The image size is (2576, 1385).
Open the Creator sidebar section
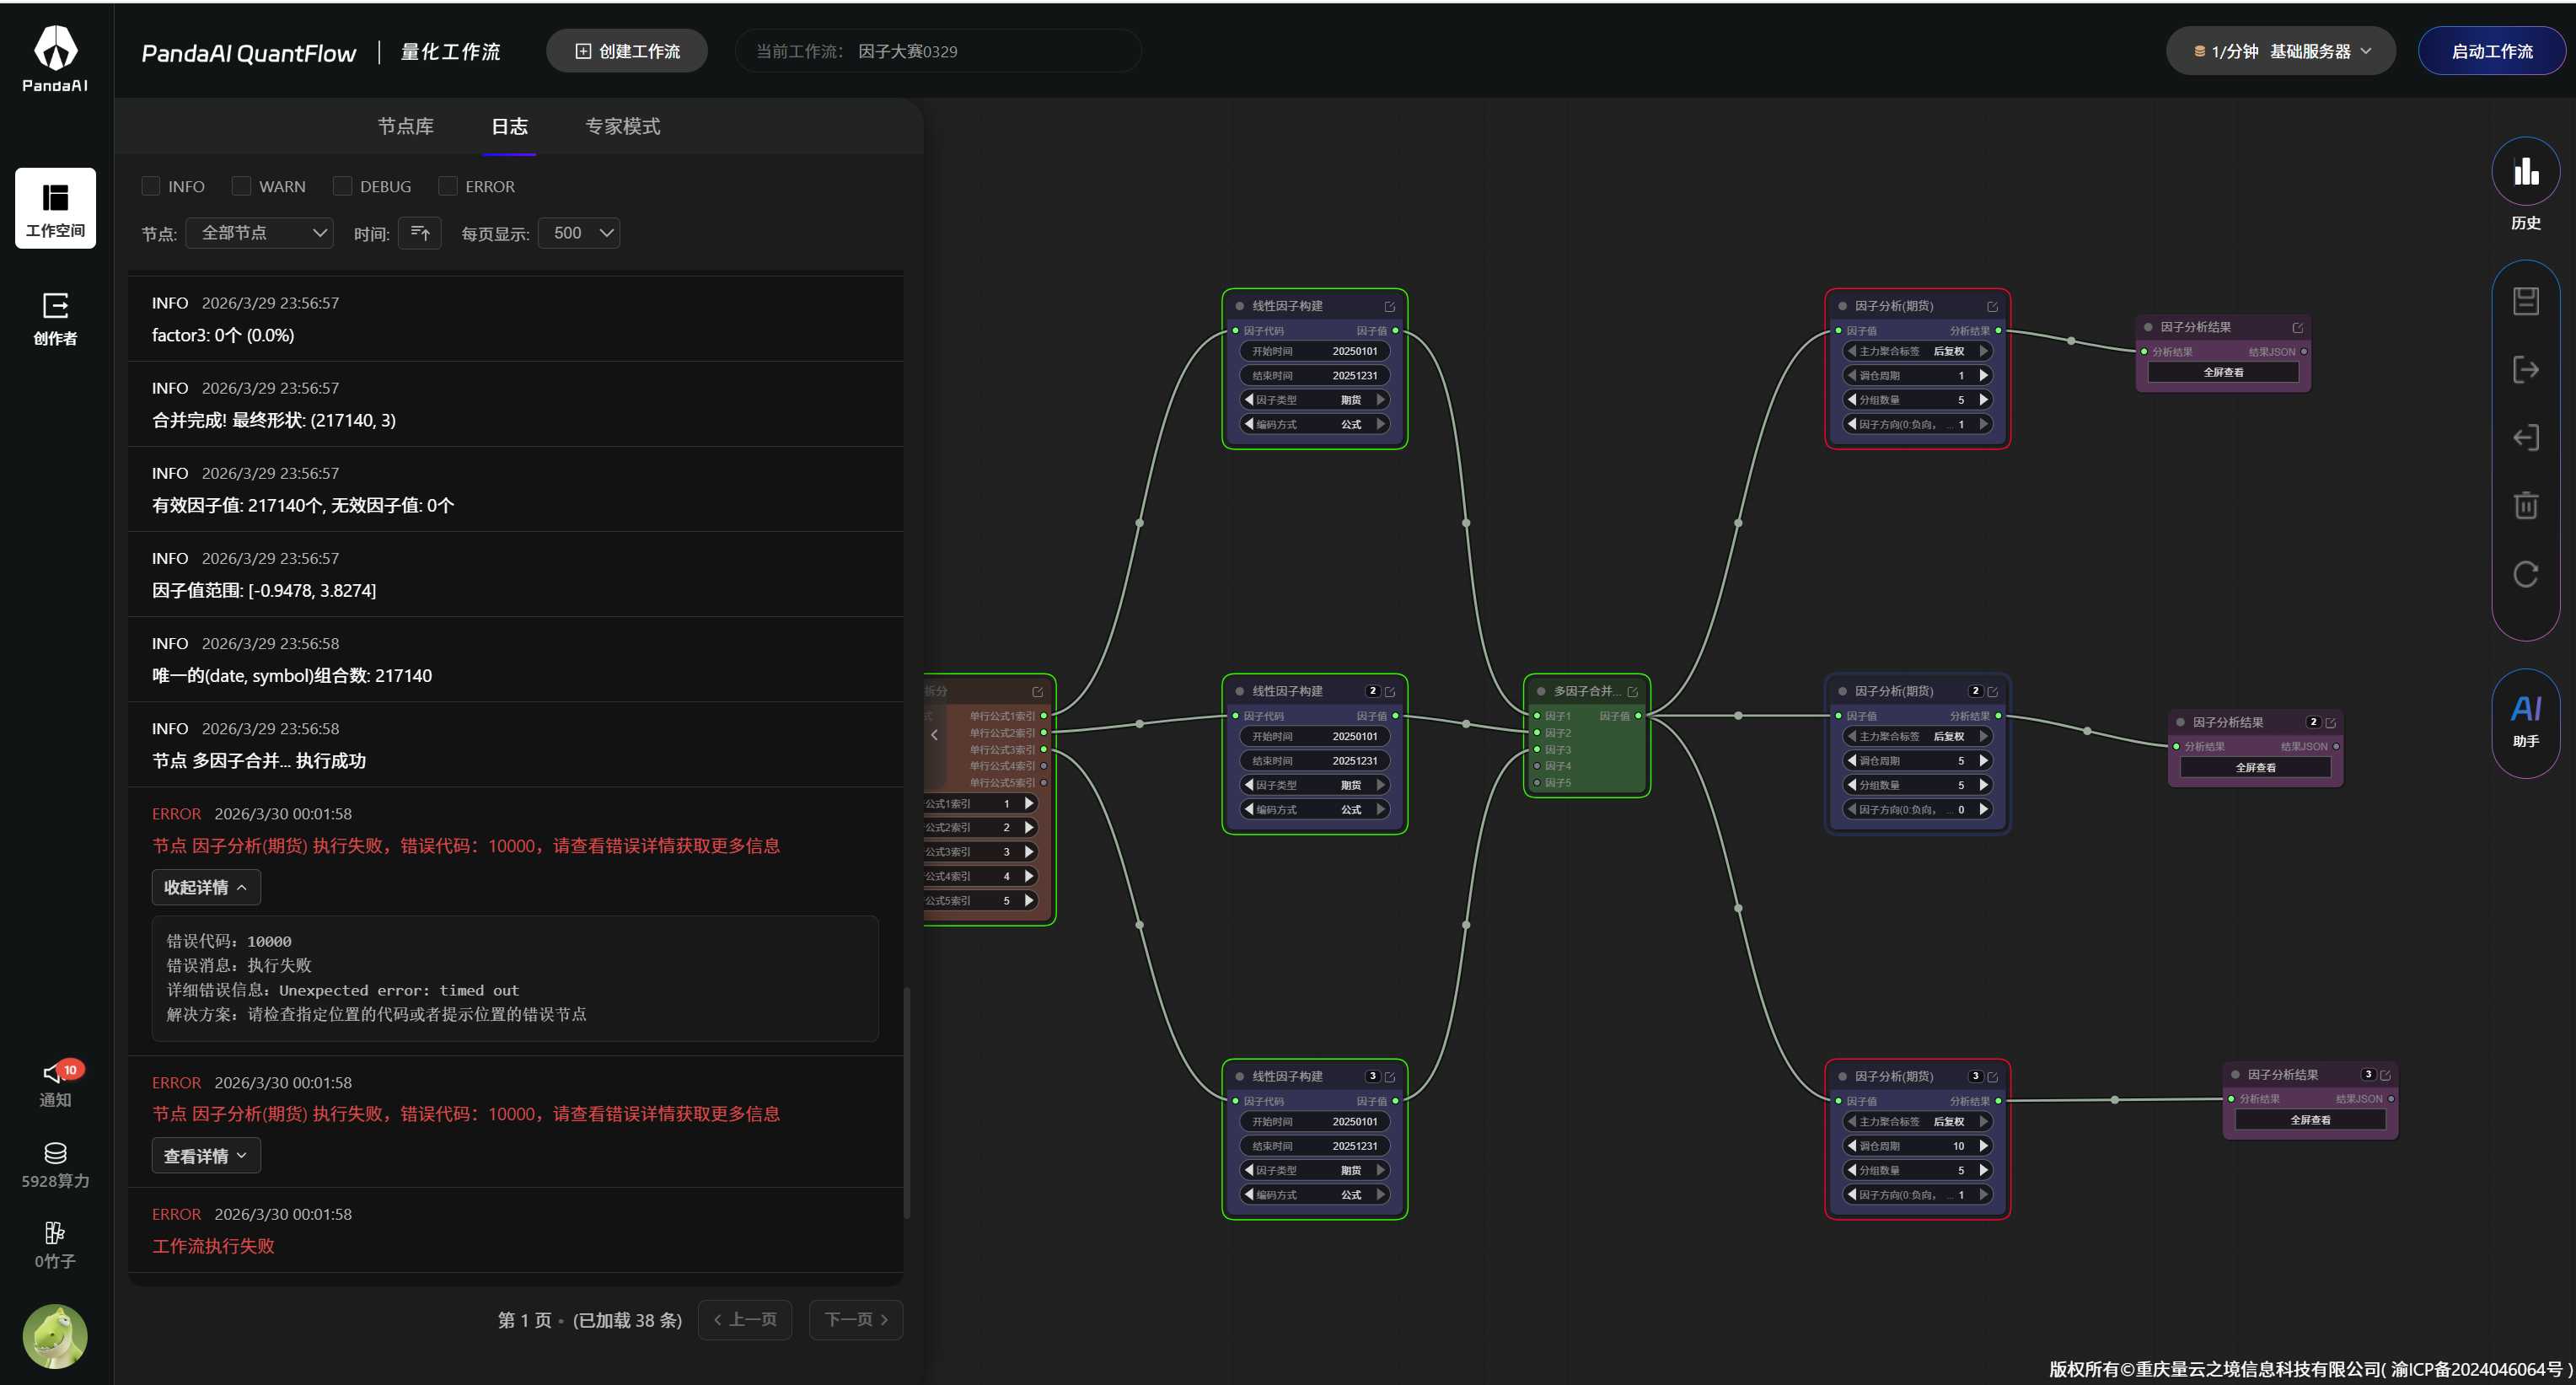pos(55,318)
